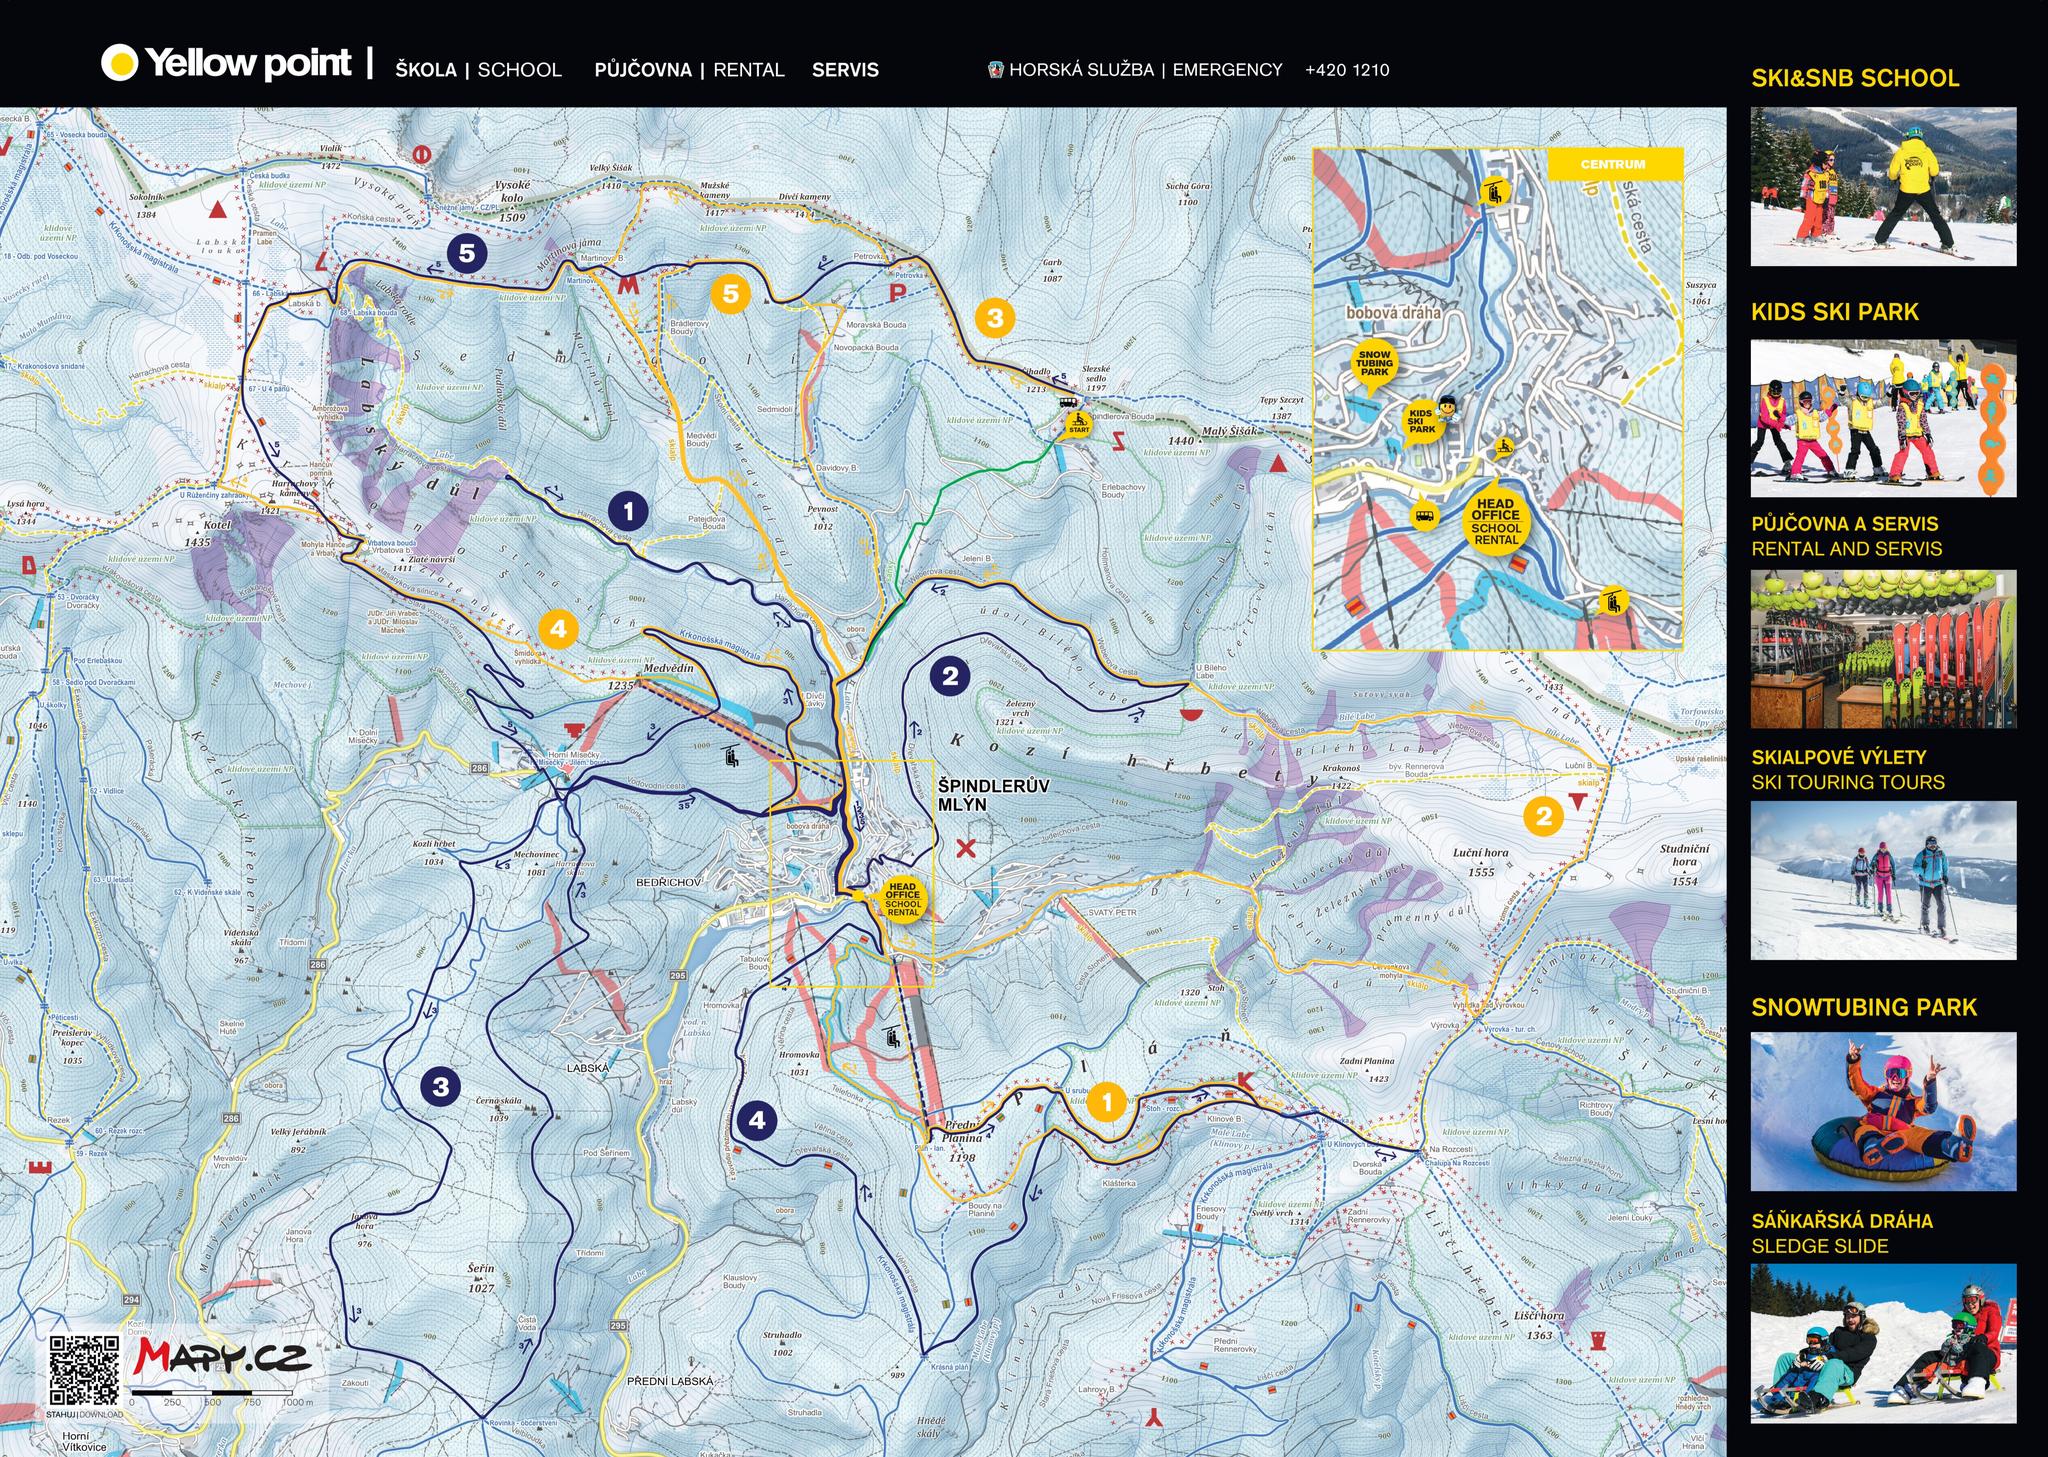2048x1457 pixels.
Task: Click the dark blue route 5 marker
Action: point(467,254)
